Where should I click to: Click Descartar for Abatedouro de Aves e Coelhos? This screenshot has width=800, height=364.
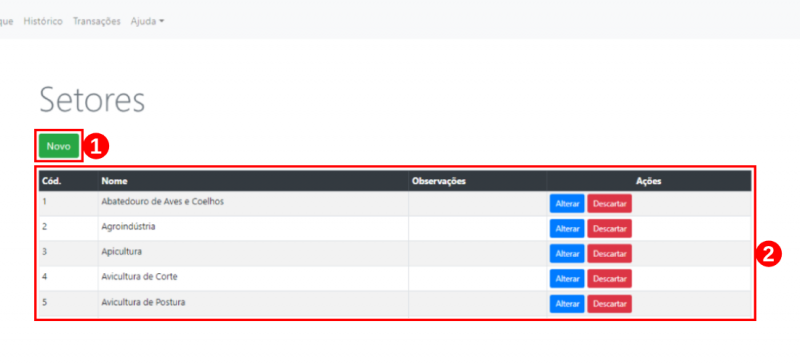click(x=609, y=204)
